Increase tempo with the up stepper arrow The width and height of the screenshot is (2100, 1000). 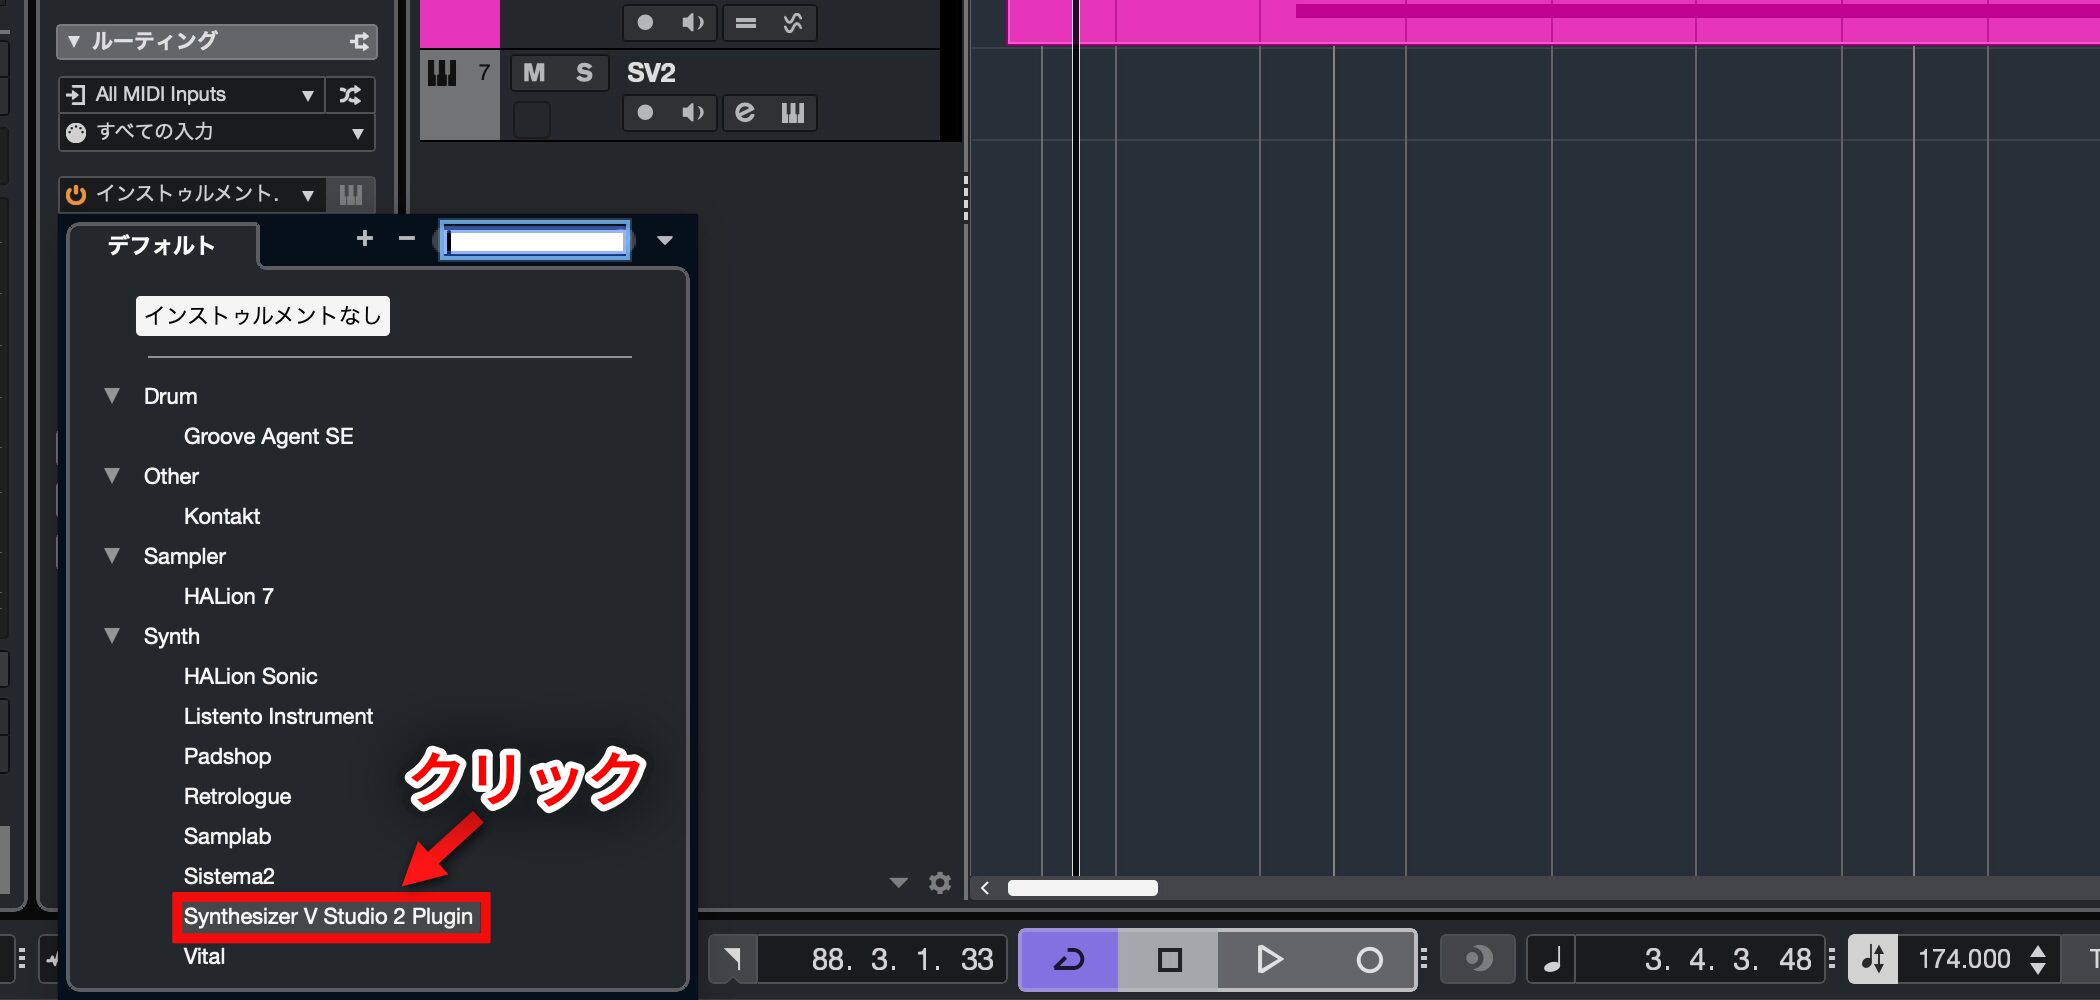pos(2038,950)
